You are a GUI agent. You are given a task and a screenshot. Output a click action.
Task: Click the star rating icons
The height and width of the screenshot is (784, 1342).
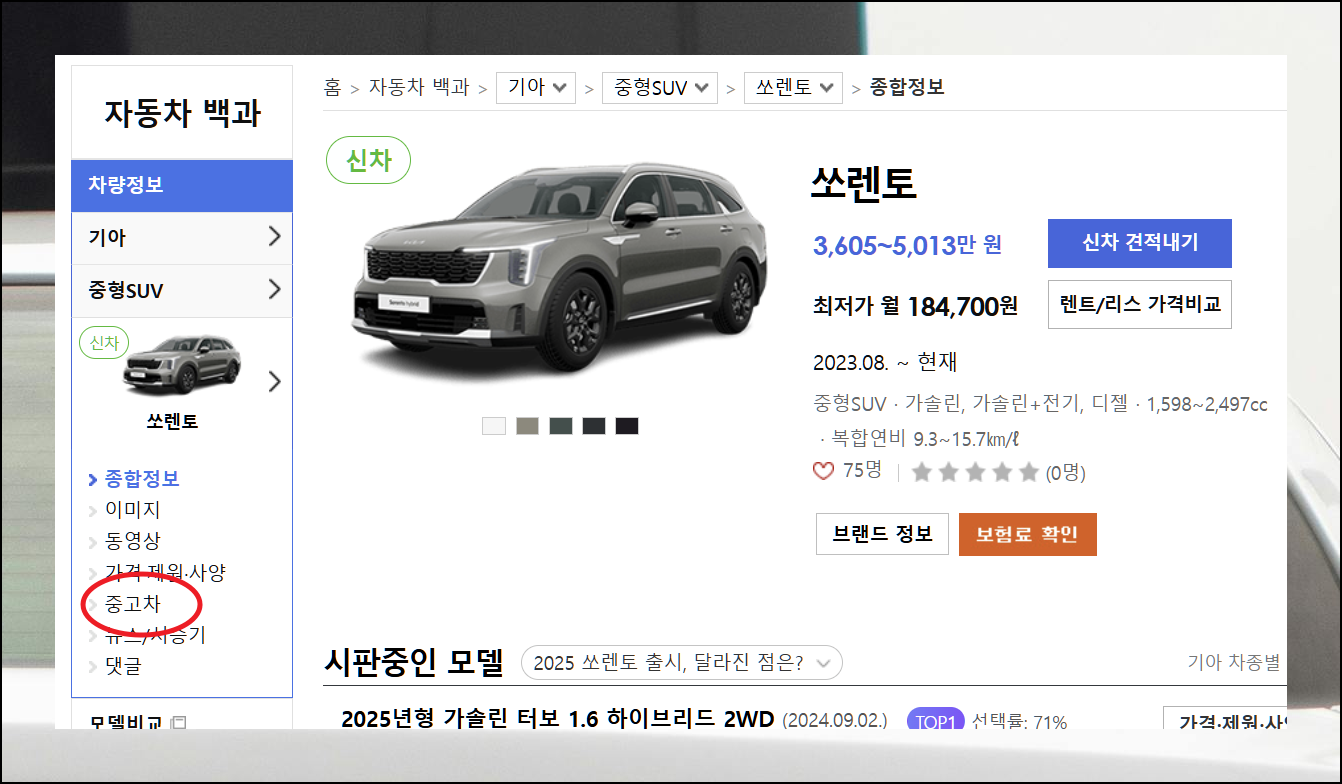[x=975, y=472]
